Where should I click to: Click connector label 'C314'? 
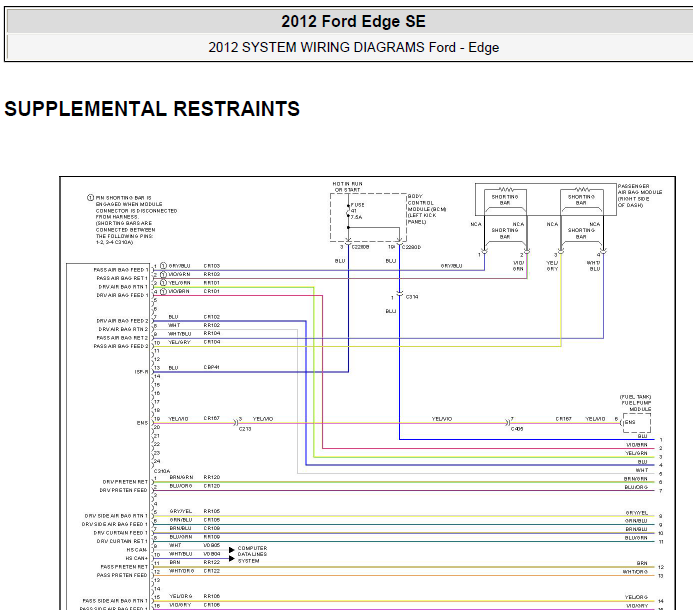(x=412, y=297)
